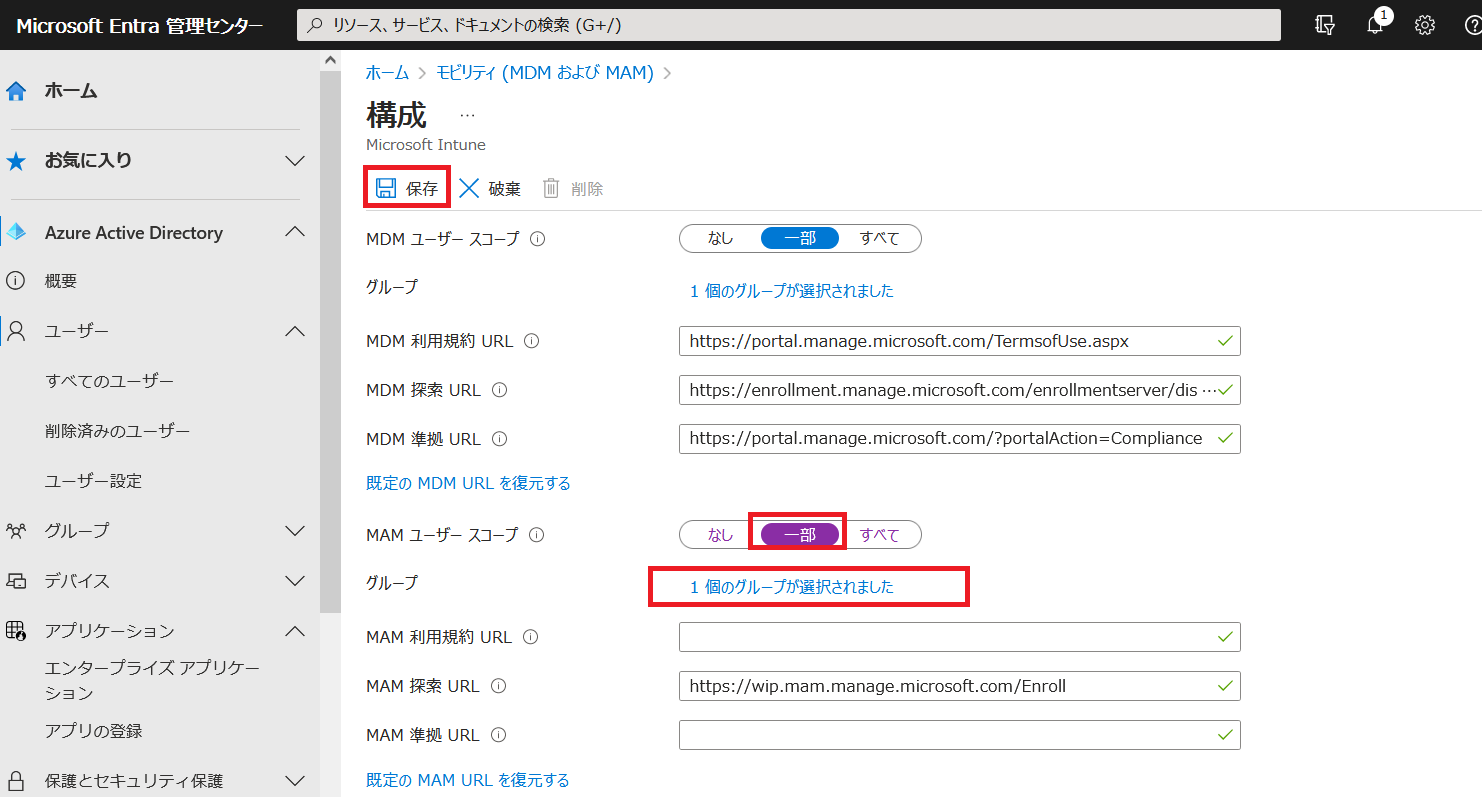
Task: Click the 保護とセキュリティ保護 lock icon
Action: click(16, 781)
